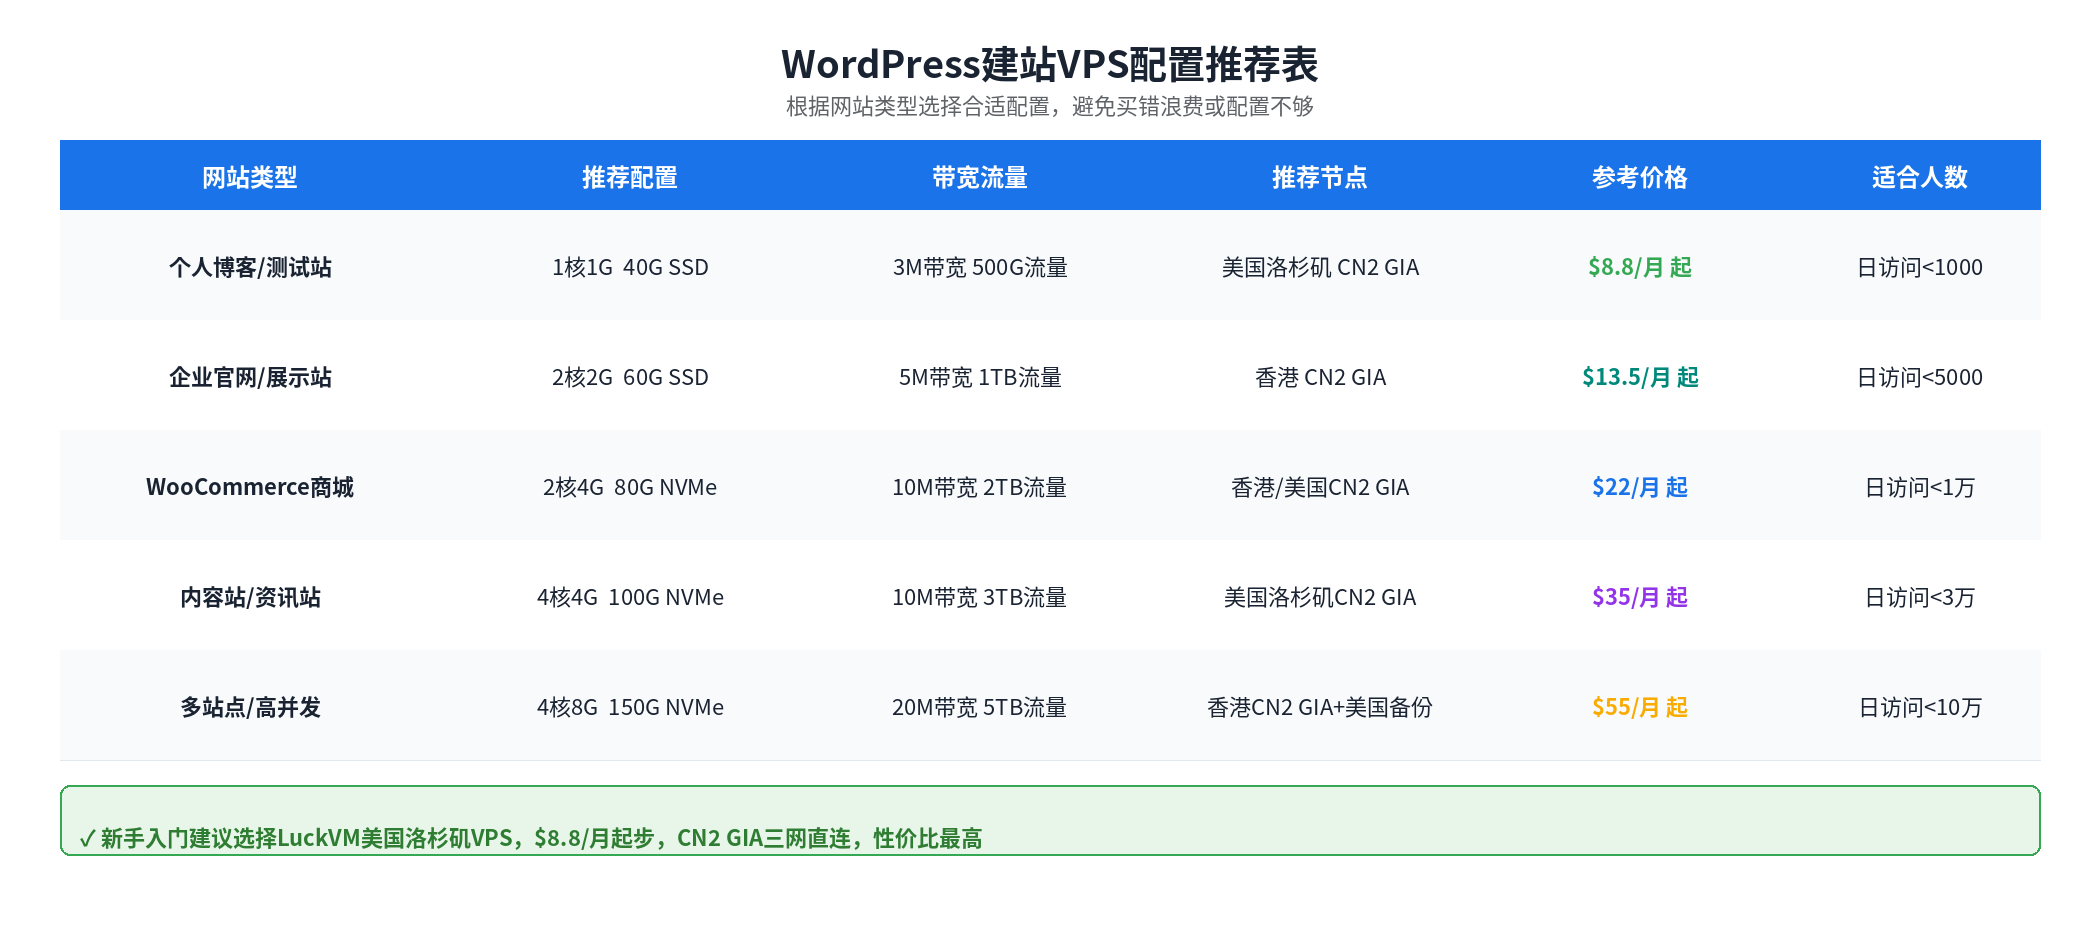Click the $13.5/月 起 price
This screenshot has width=2100, height=950.
(1640, 377)
